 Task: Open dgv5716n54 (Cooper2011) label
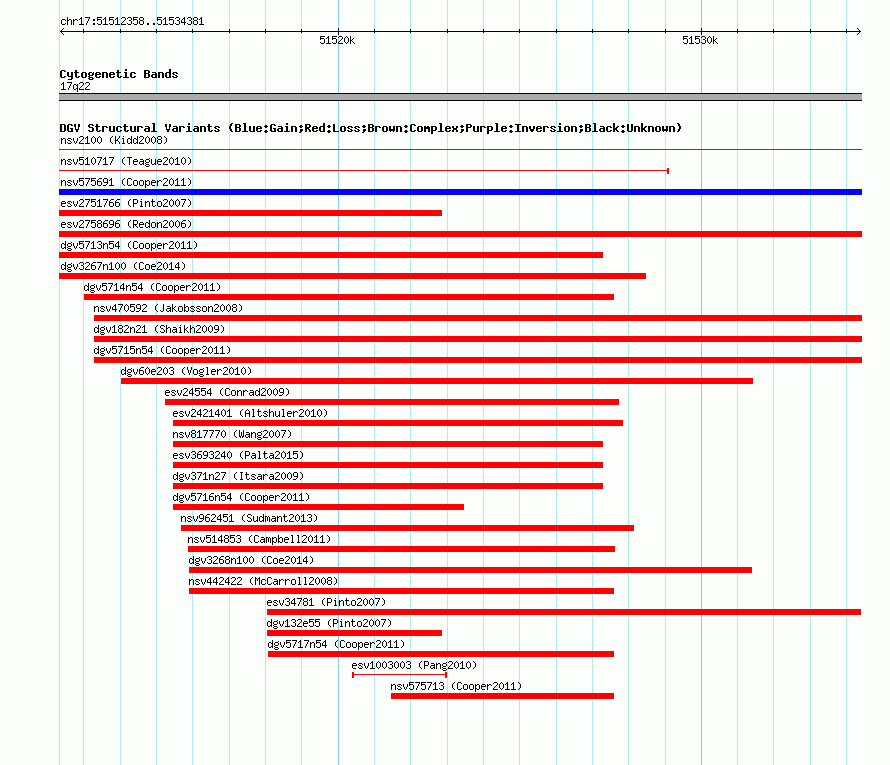tap(241, 497)
